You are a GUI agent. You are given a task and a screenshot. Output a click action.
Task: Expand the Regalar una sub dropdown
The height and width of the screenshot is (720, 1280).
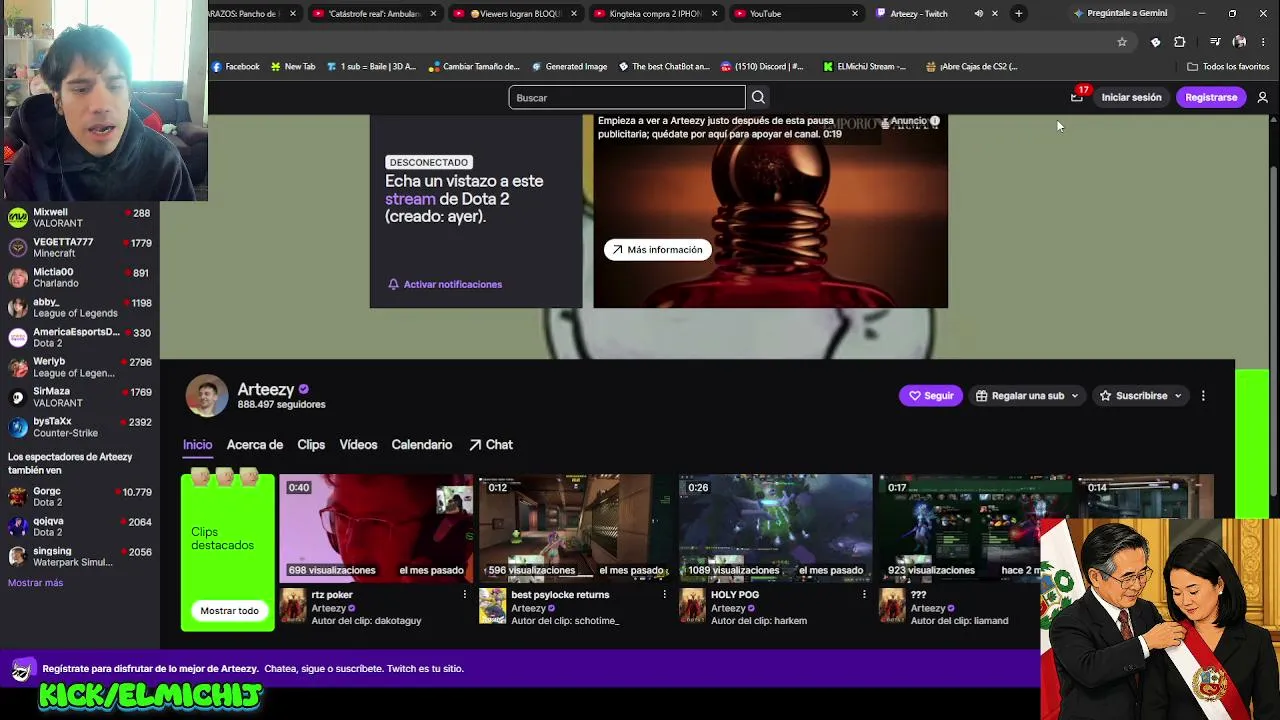tap(1027, 396)
